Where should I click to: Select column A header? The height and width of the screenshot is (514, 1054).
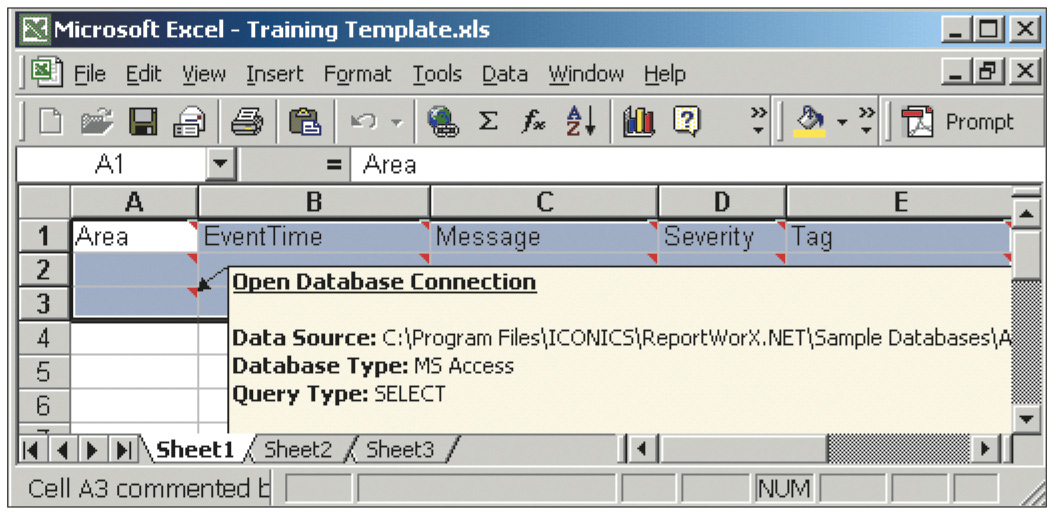pyautogui.click(x=134, y=202)
